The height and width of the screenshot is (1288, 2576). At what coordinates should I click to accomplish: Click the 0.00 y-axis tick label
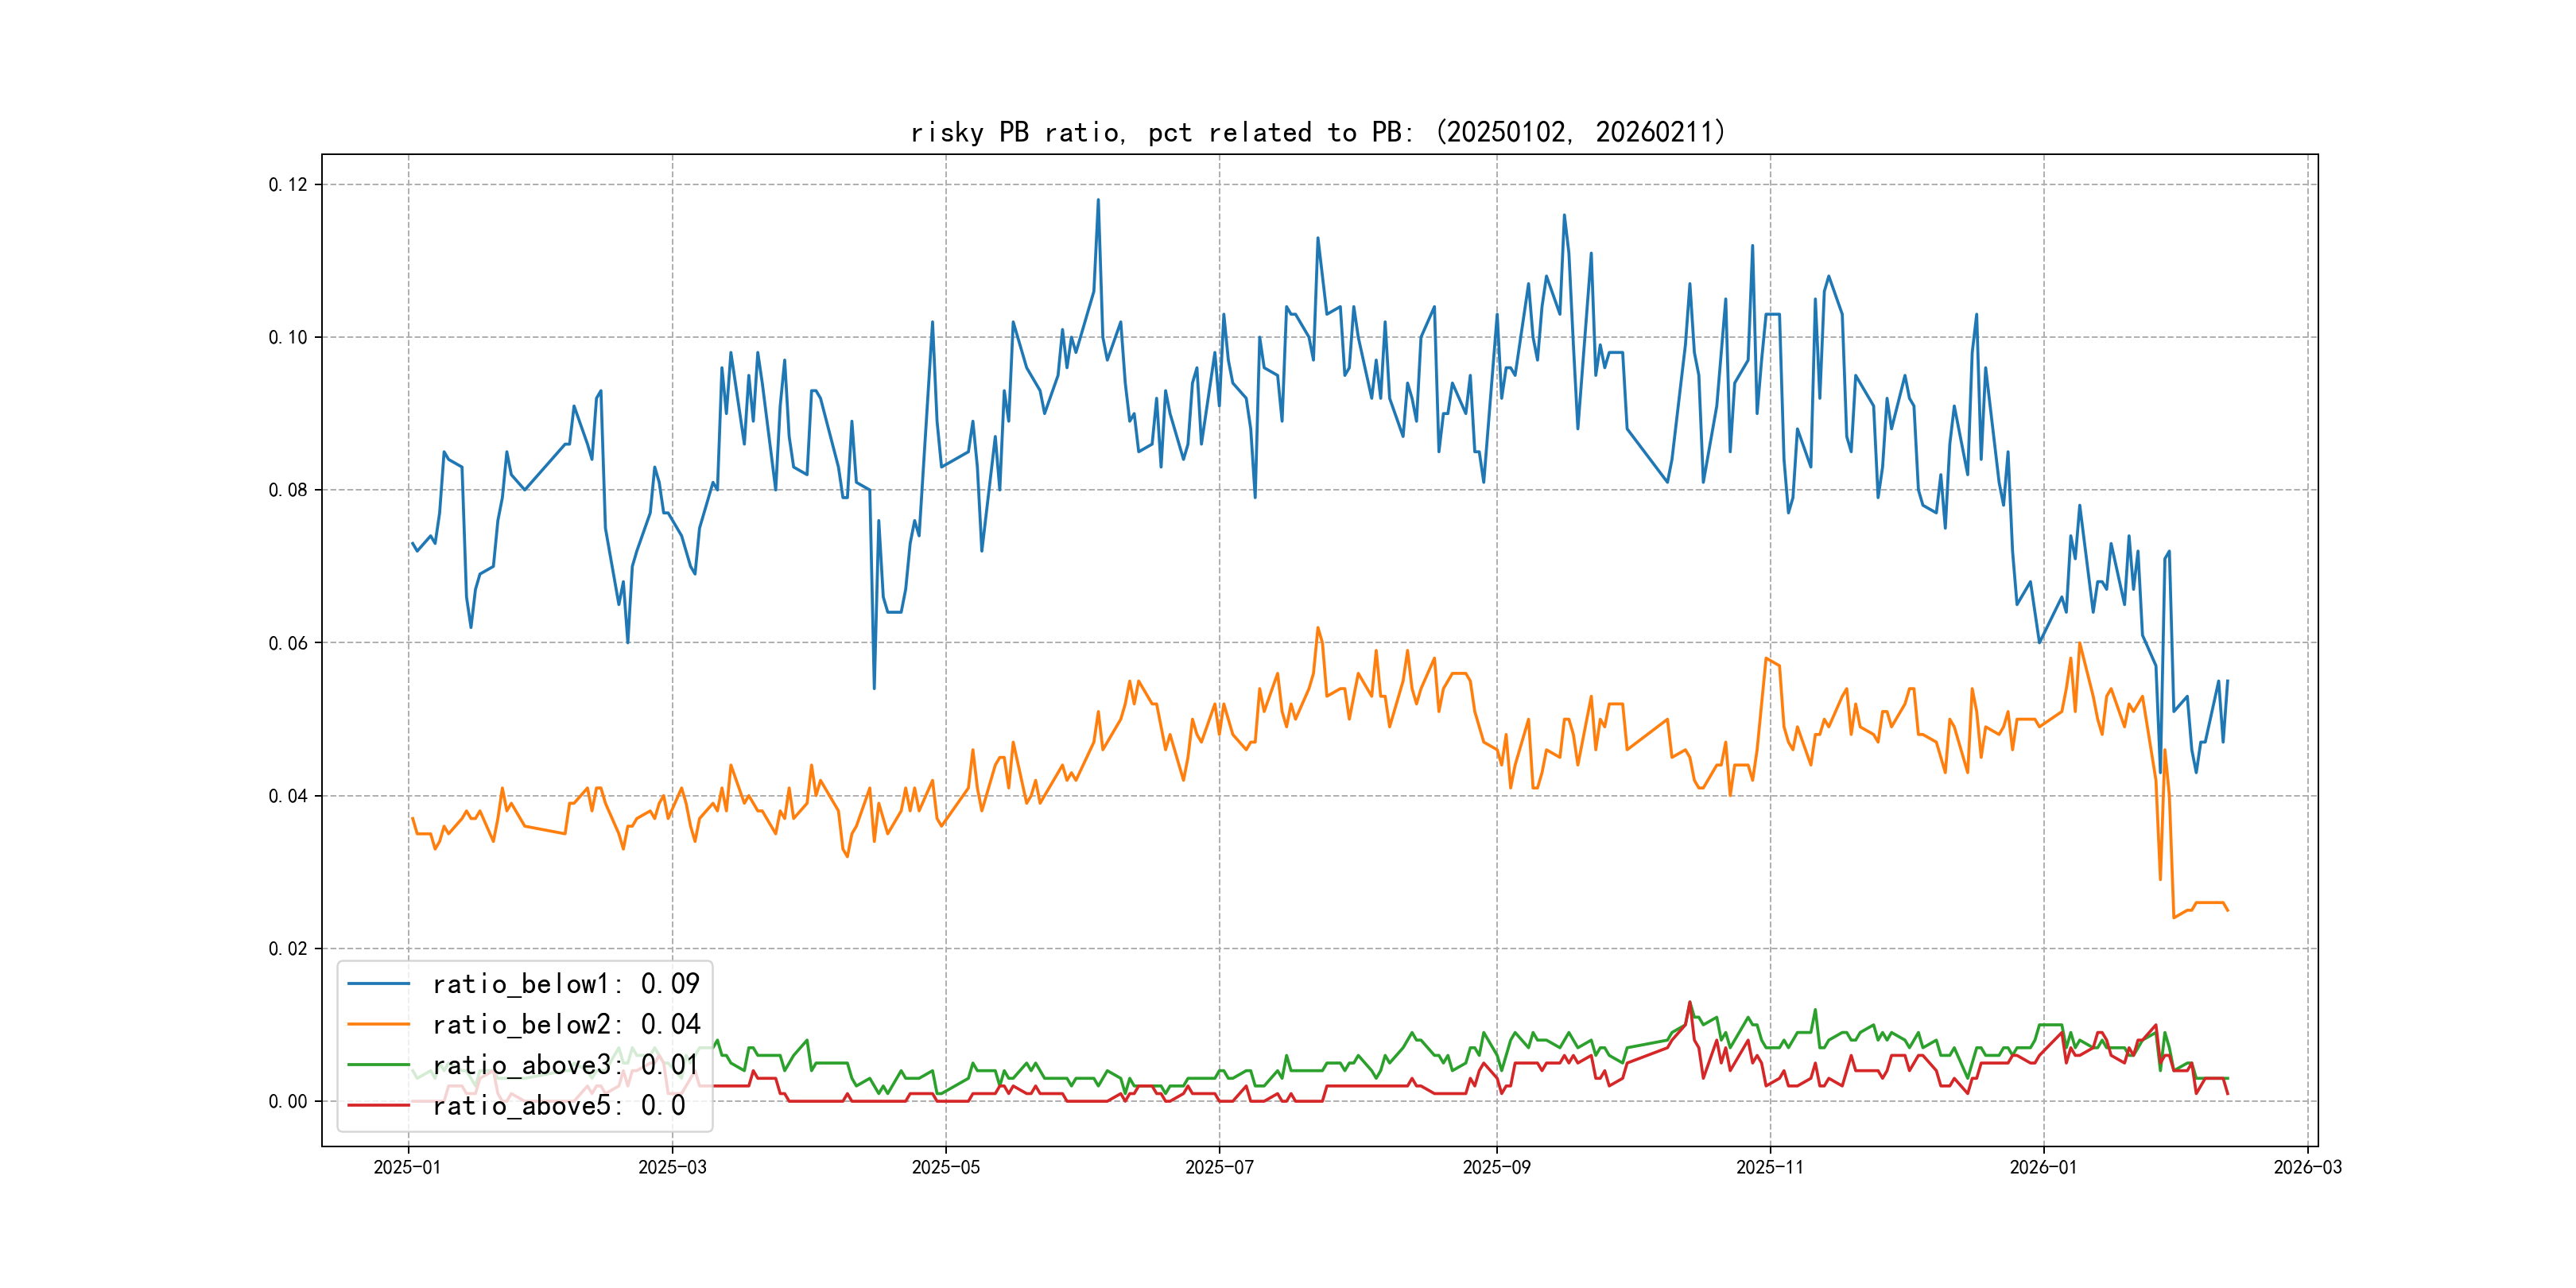(x=288, y=1101)
